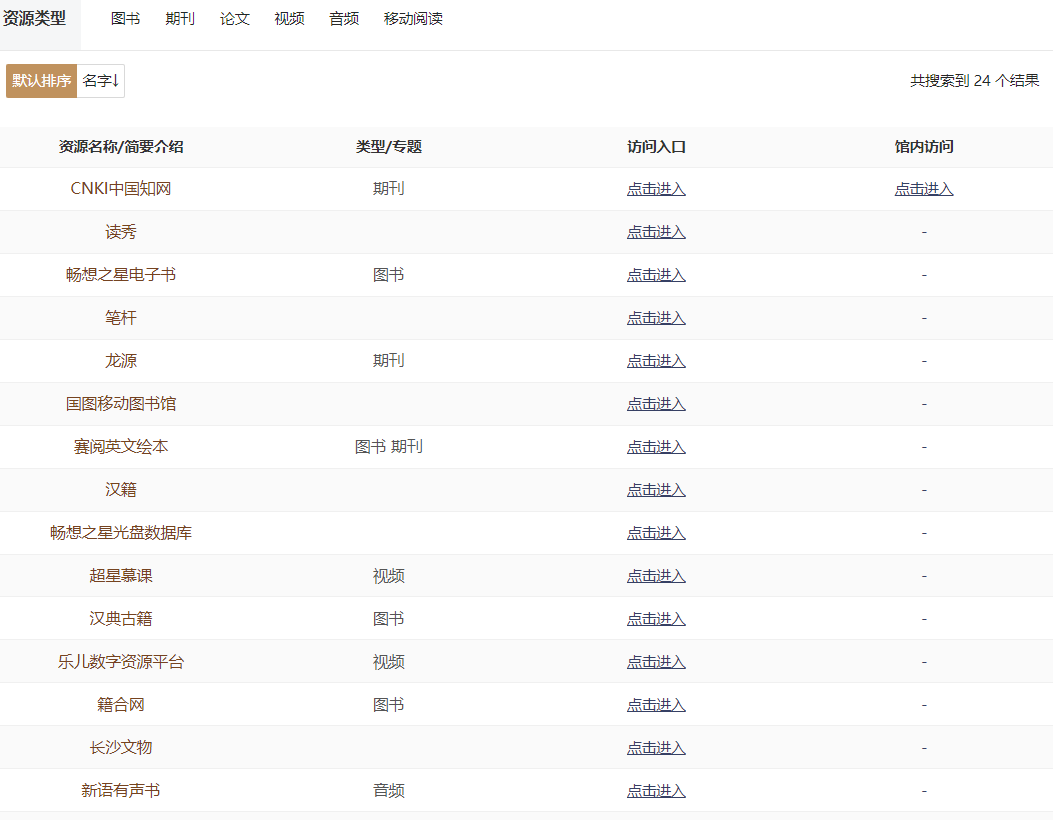Image resolution: width=1053 pixels, height=820 pixels.
Task: Click 点击进入 access link for 读秀
Action: (656, 232)
